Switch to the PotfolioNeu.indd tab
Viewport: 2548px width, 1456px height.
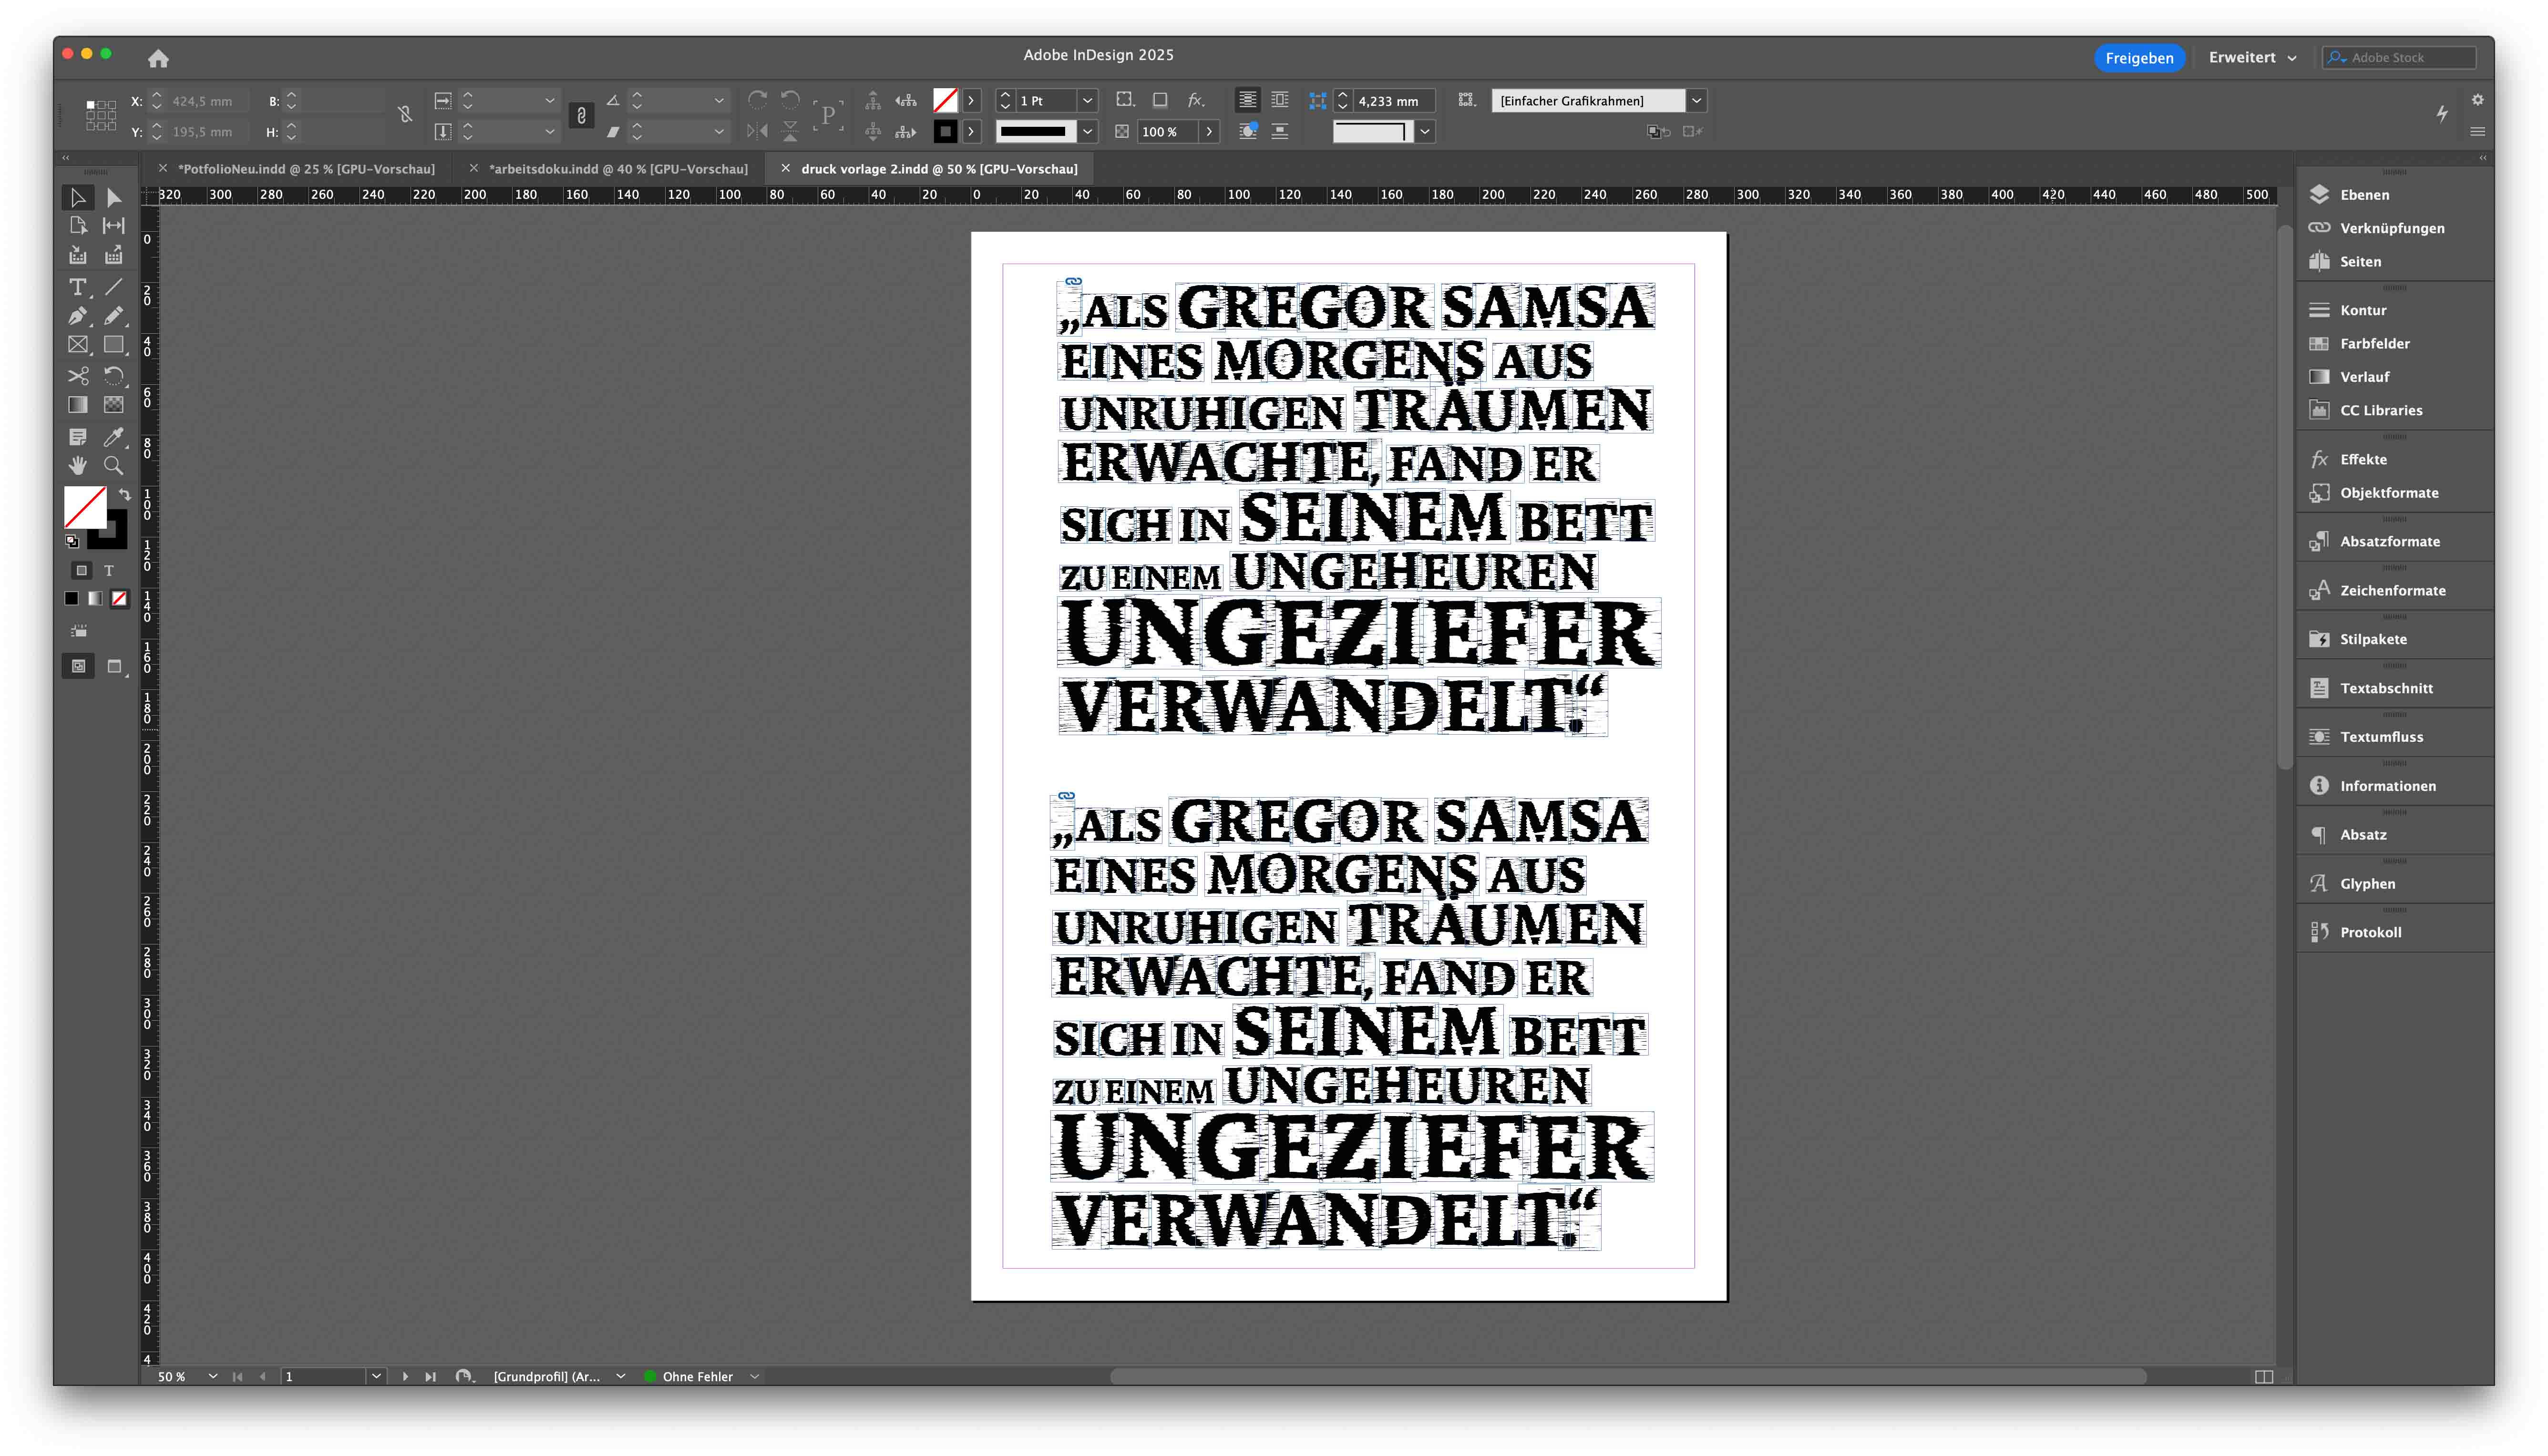[x=306, y=169]
